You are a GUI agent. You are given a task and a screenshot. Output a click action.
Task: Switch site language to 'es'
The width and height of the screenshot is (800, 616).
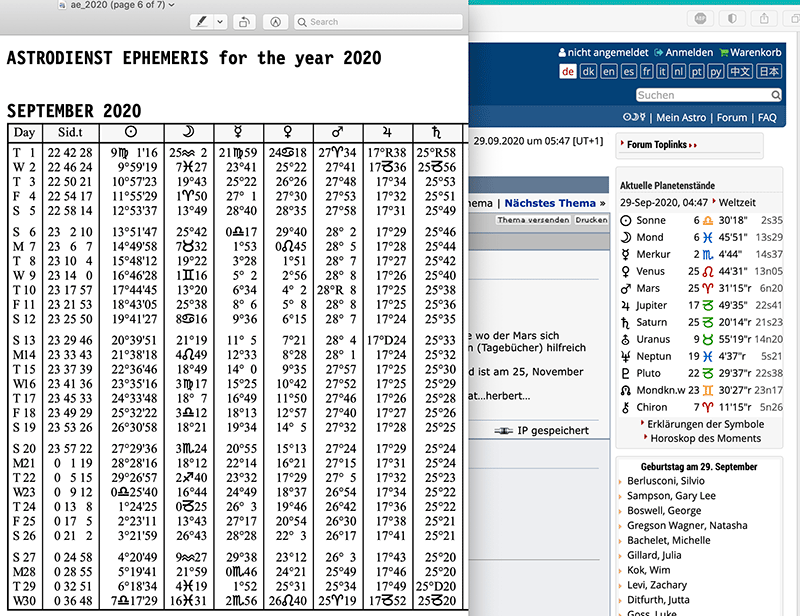click(629, 71)
